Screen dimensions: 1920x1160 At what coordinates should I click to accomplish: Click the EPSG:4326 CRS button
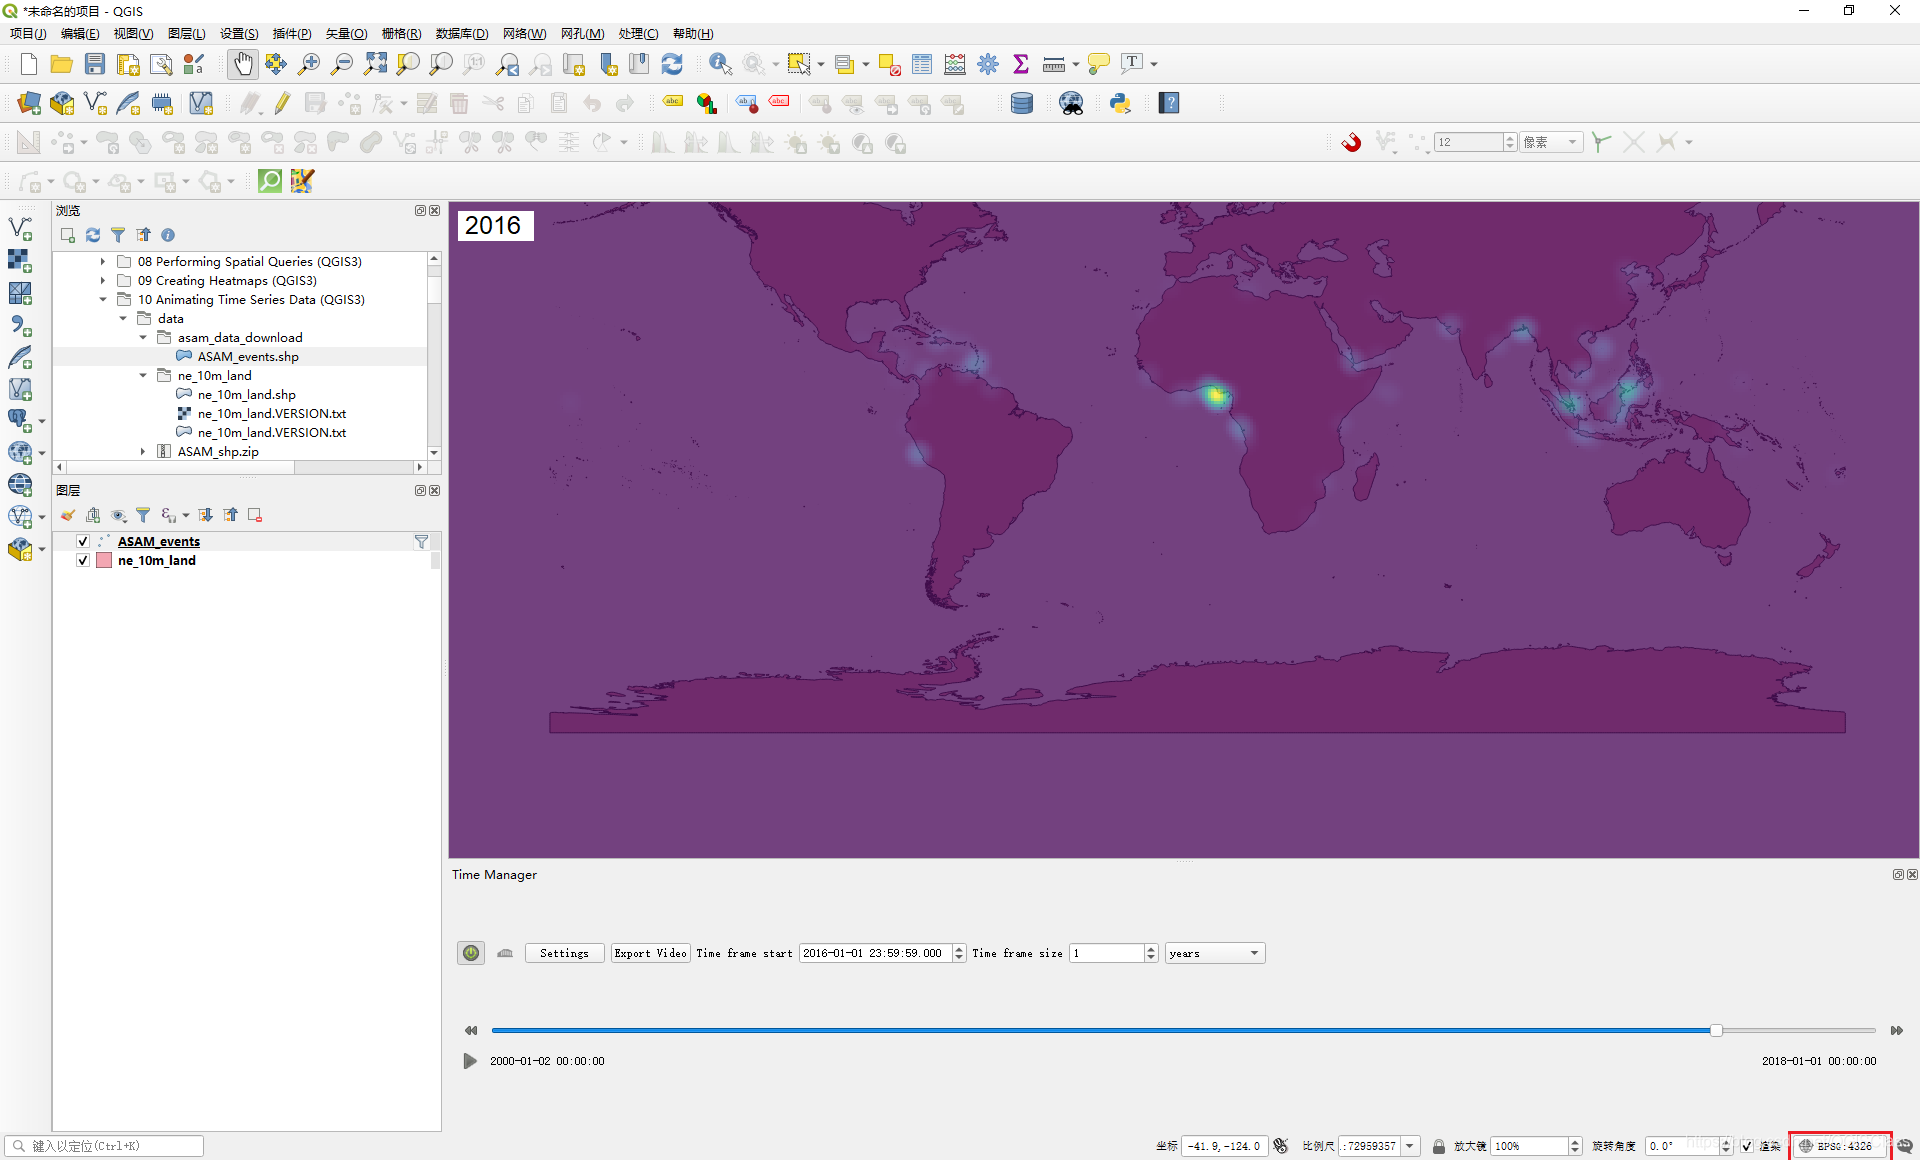[x=1839, y=1146]
